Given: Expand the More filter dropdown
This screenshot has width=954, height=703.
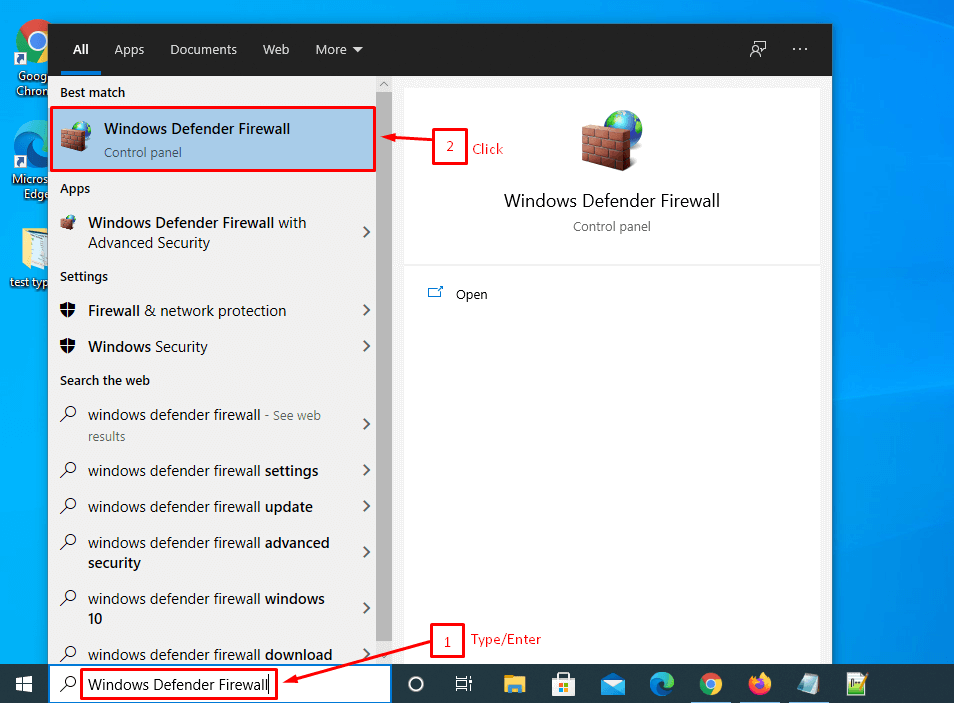Looking at the screenshot, I should (x=339, y=49).
